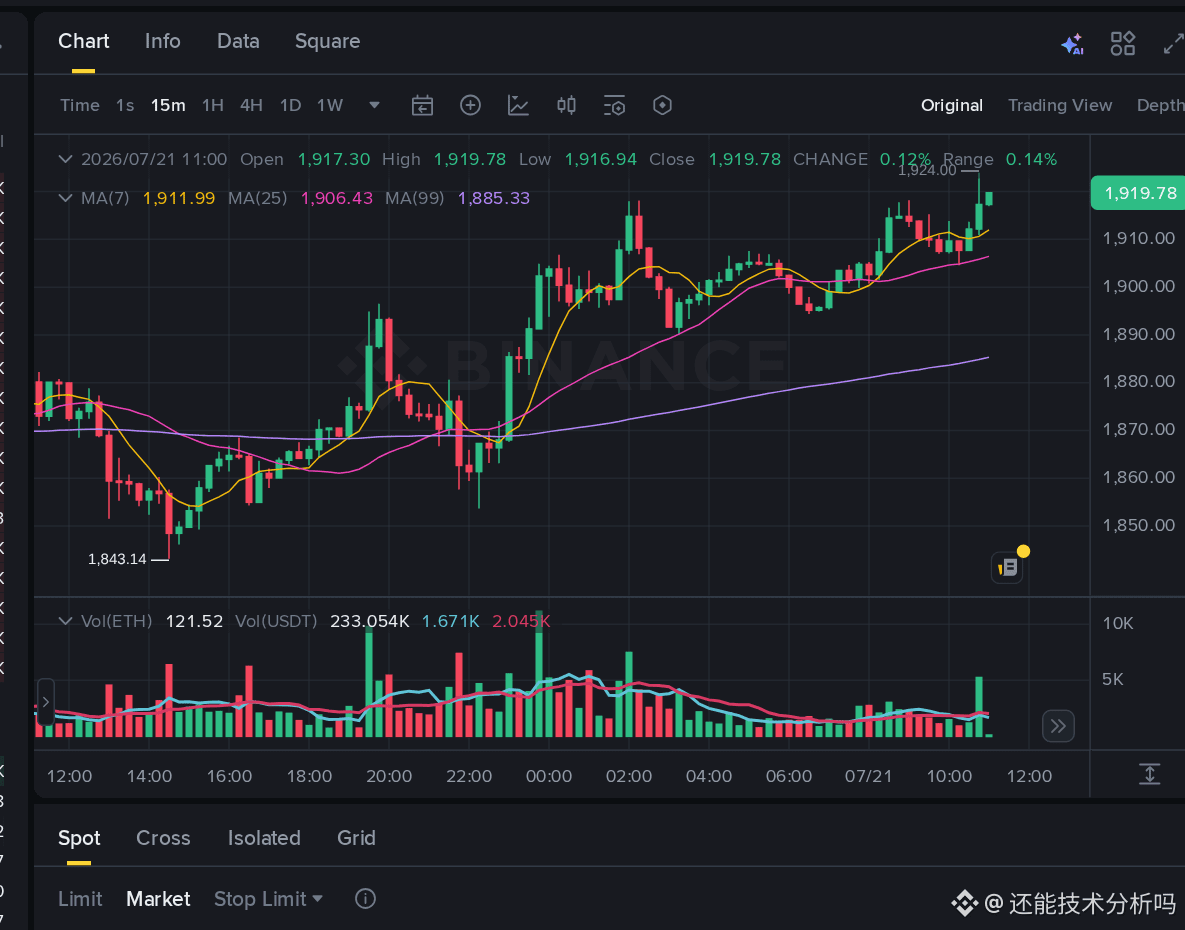Open the news note icon on chart
This screenshot has height=930, width=1185.
[x=1007, y=567]
